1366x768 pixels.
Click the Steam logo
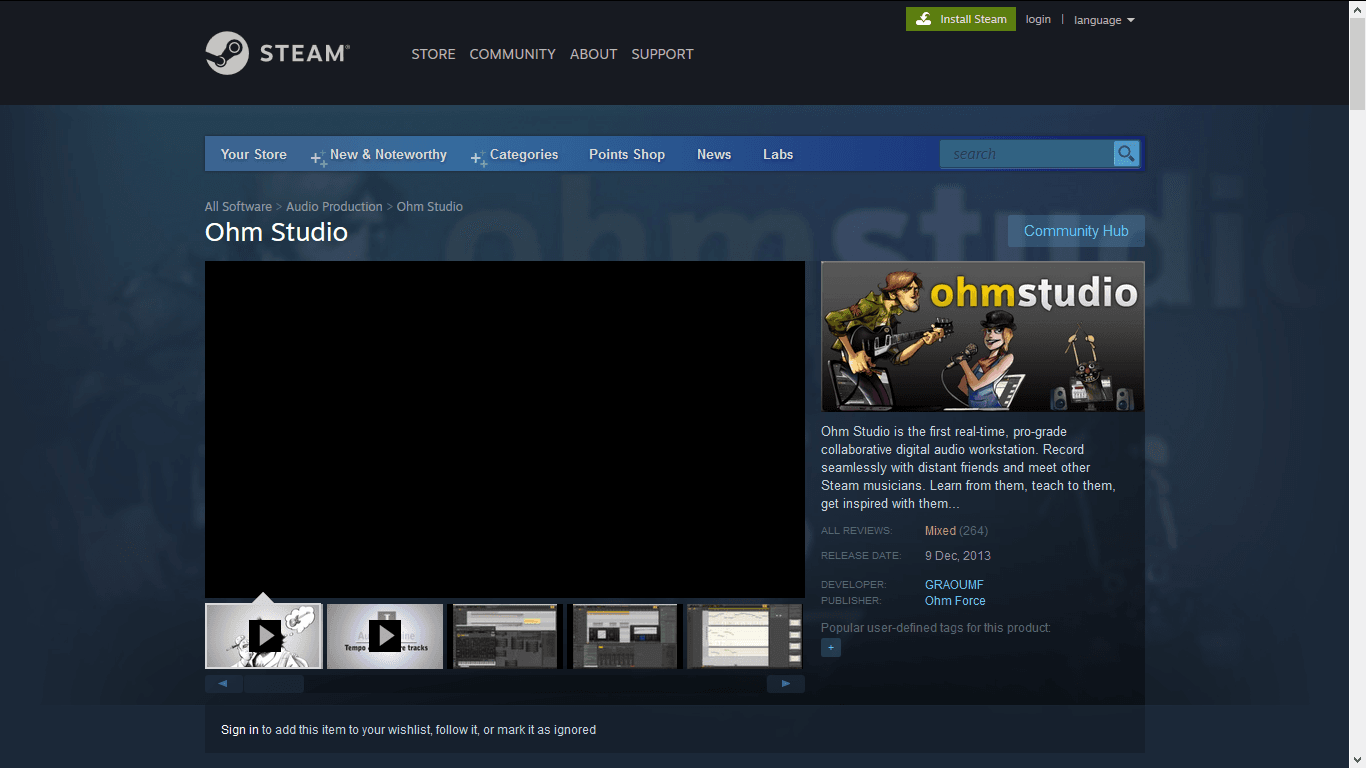click(x=277, y=53)
